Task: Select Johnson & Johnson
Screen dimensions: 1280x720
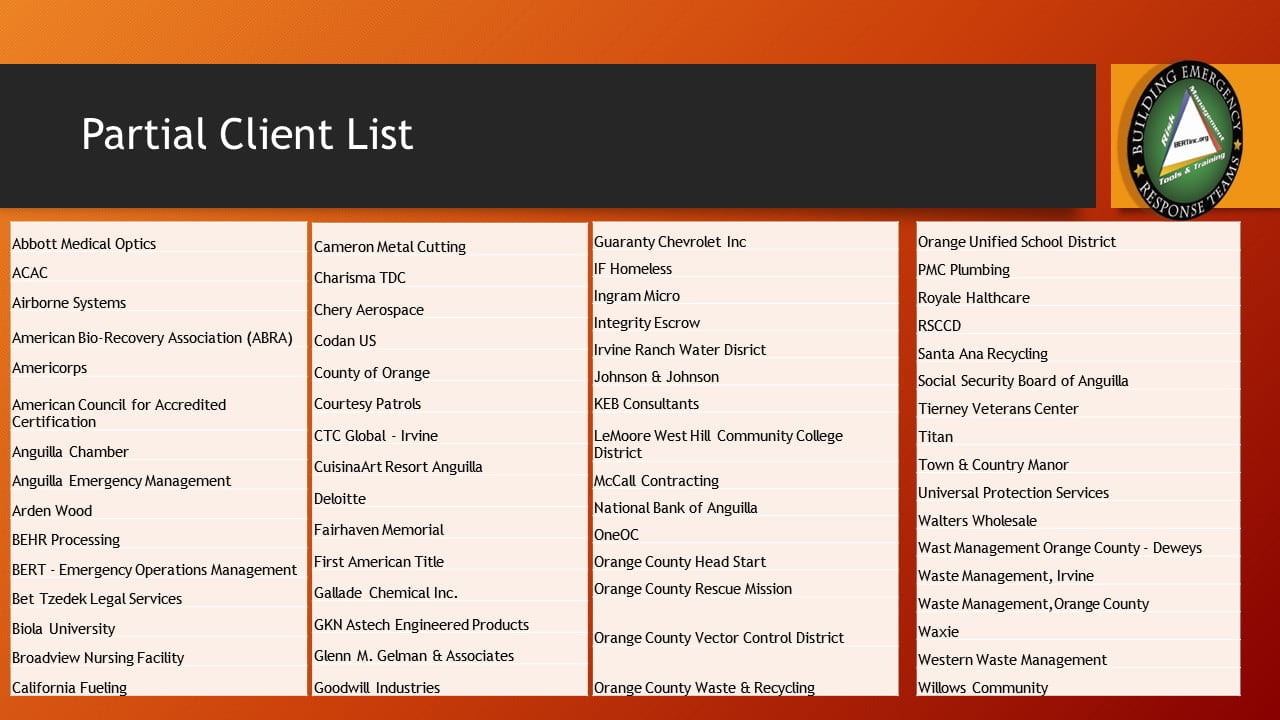Action: coord(657,377)
